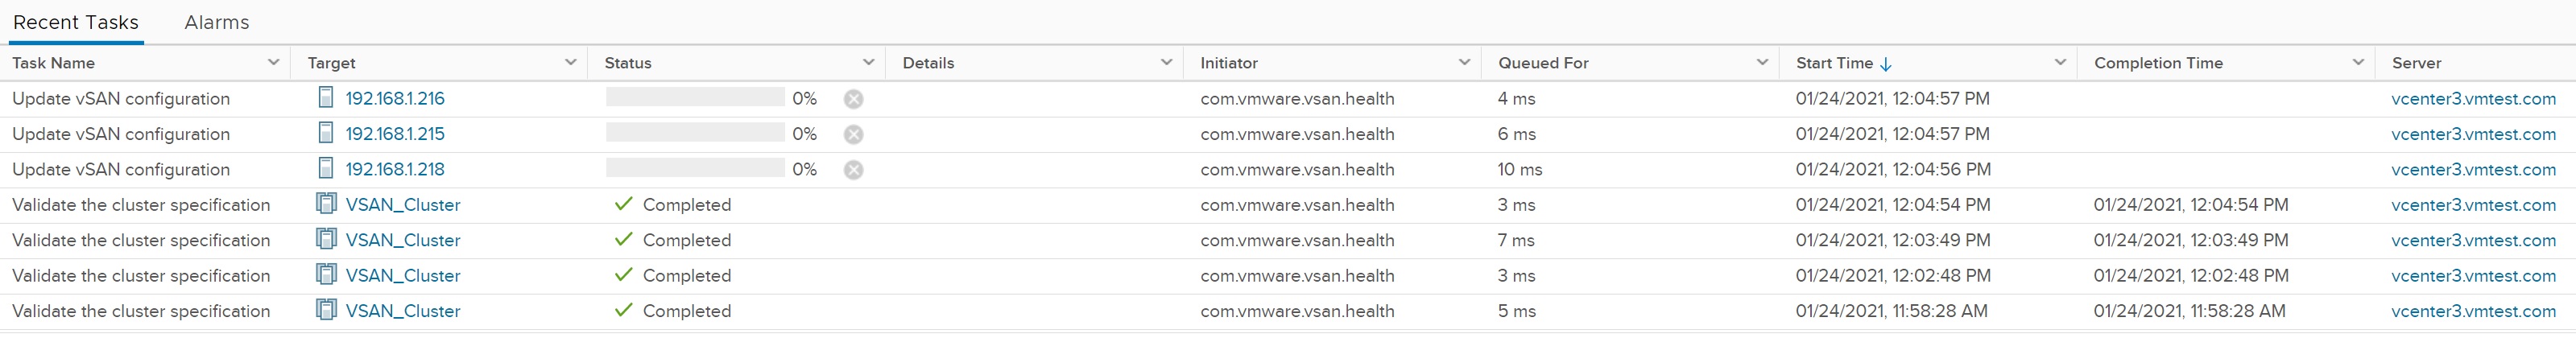Switch to the Alarms tab

(x=217, y=22)
